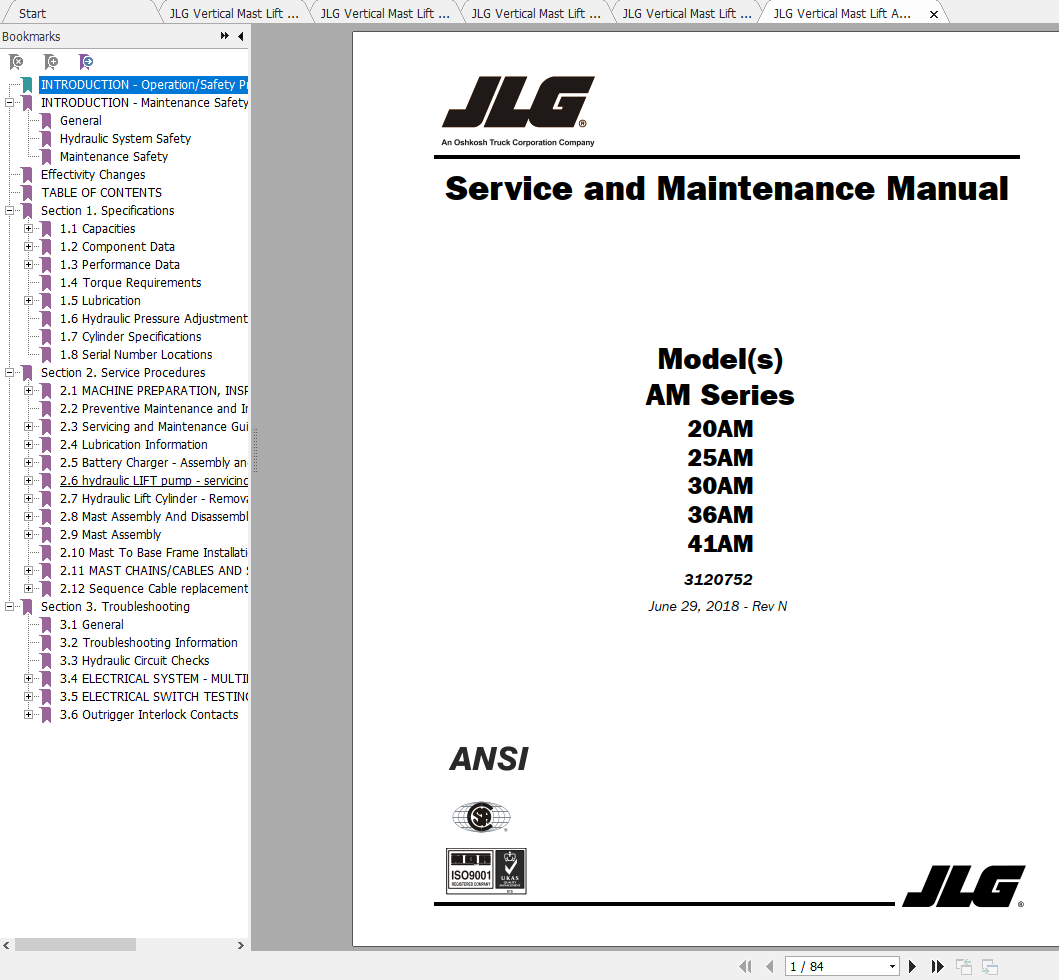The image size is (1059, 980).
Task: Open 1.6 Hydraulic Pressure Adjustment bookmark
Action: coord(153,319)
